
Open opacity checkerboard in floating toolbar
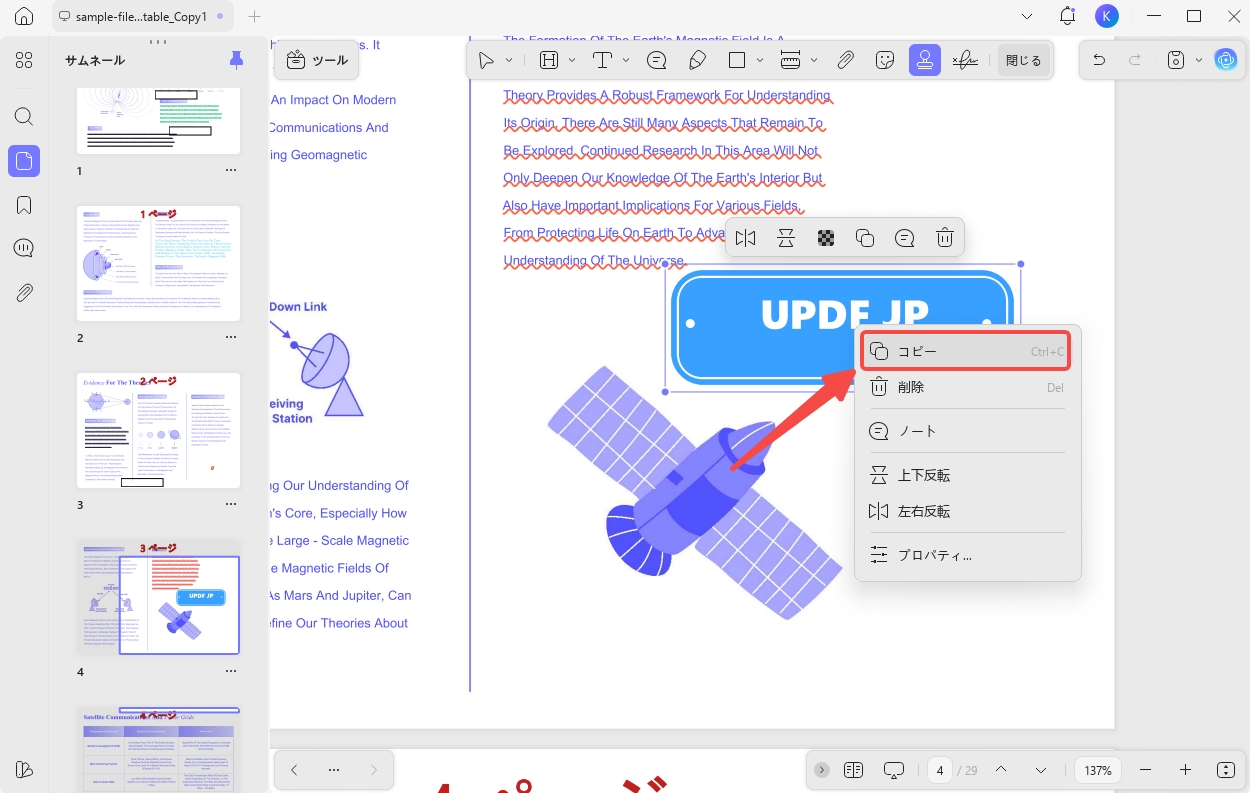pyautogui.click(x=826, y=238)
